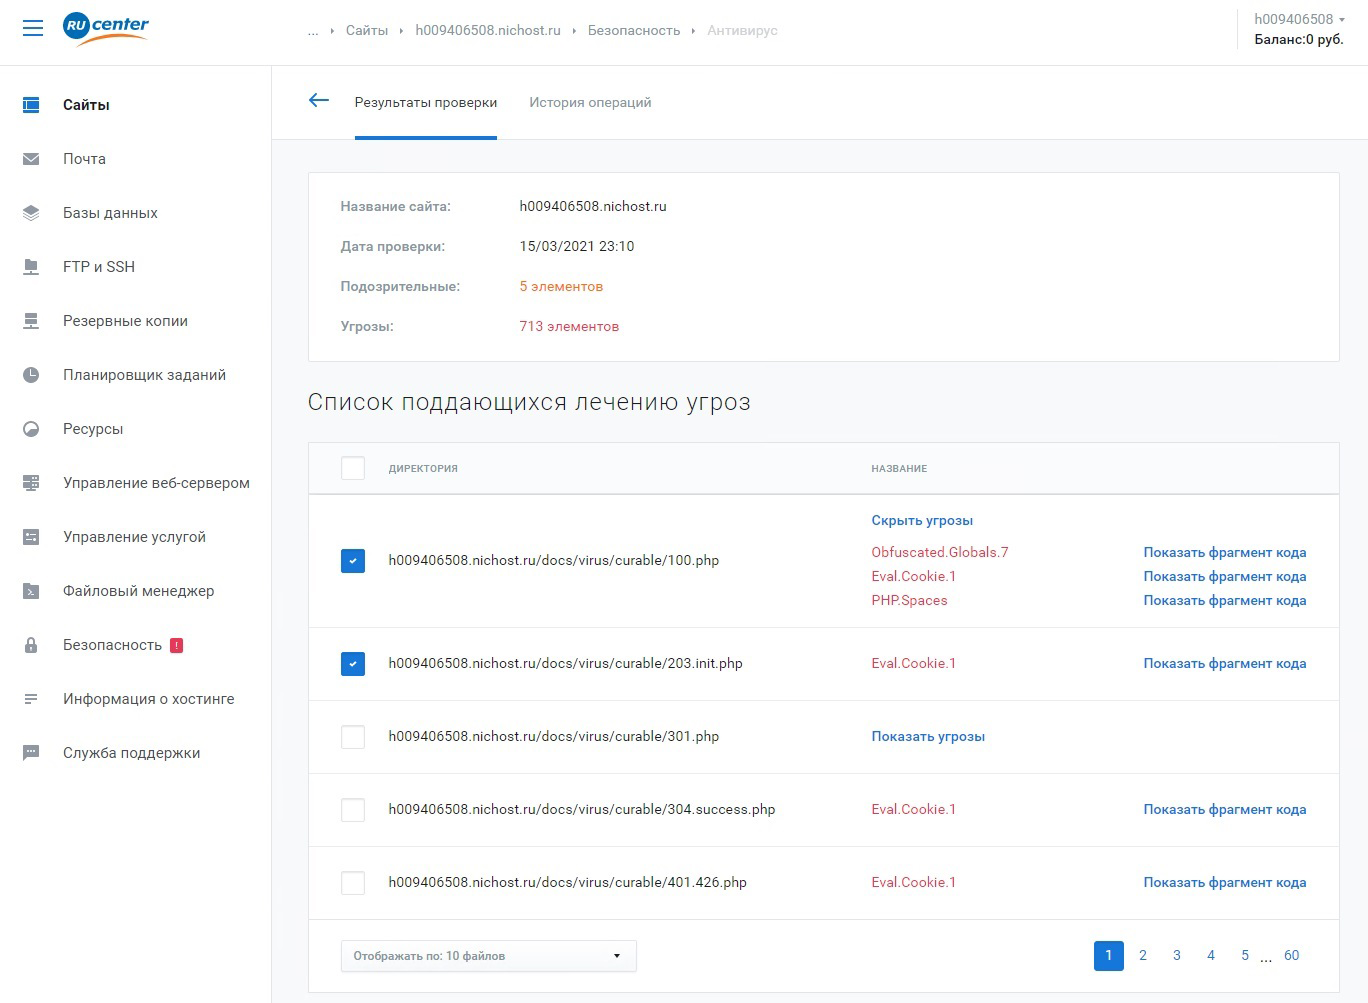Click the Сайты sidebar icon
Viewport: 1368px width, 1003px height.
pos(31,105)
